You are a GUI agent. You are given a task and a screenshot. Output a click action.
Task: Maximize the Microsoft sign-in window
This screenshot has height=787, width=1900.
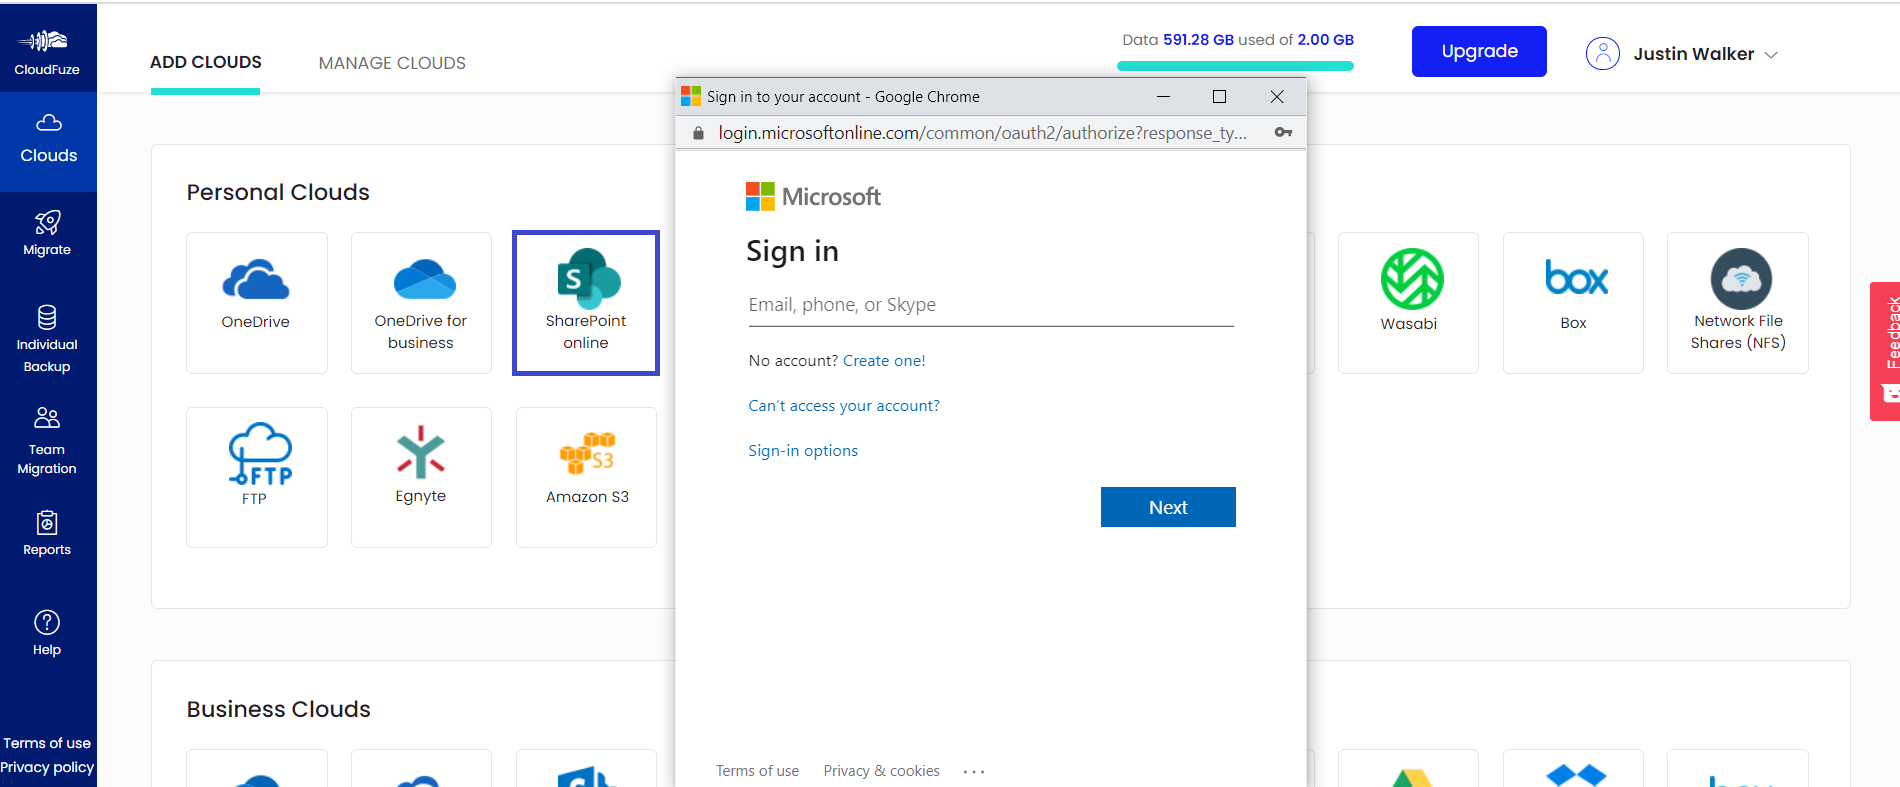click(x=1219, y=97)
